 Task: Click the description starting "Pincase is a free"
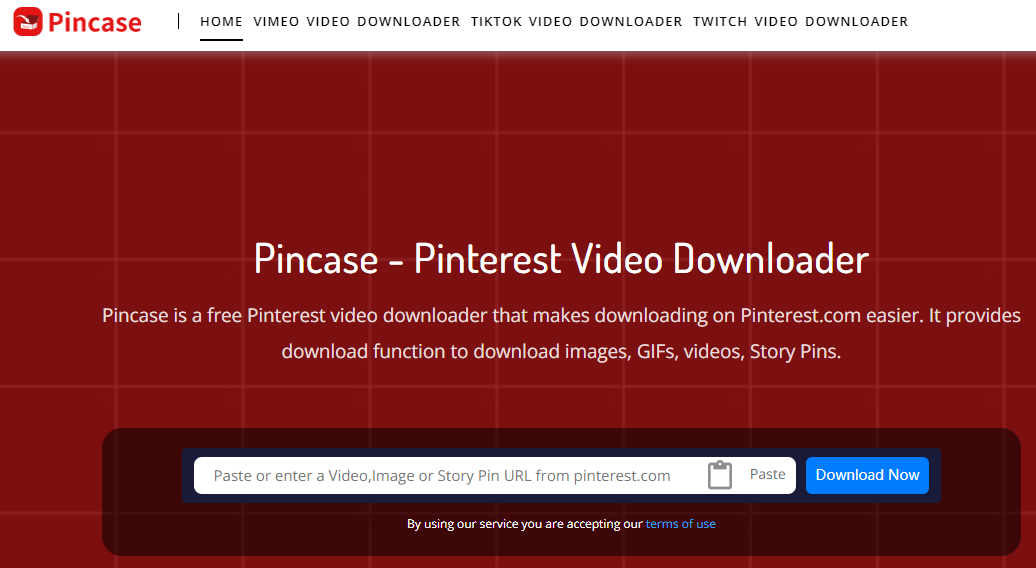[561, 333]
